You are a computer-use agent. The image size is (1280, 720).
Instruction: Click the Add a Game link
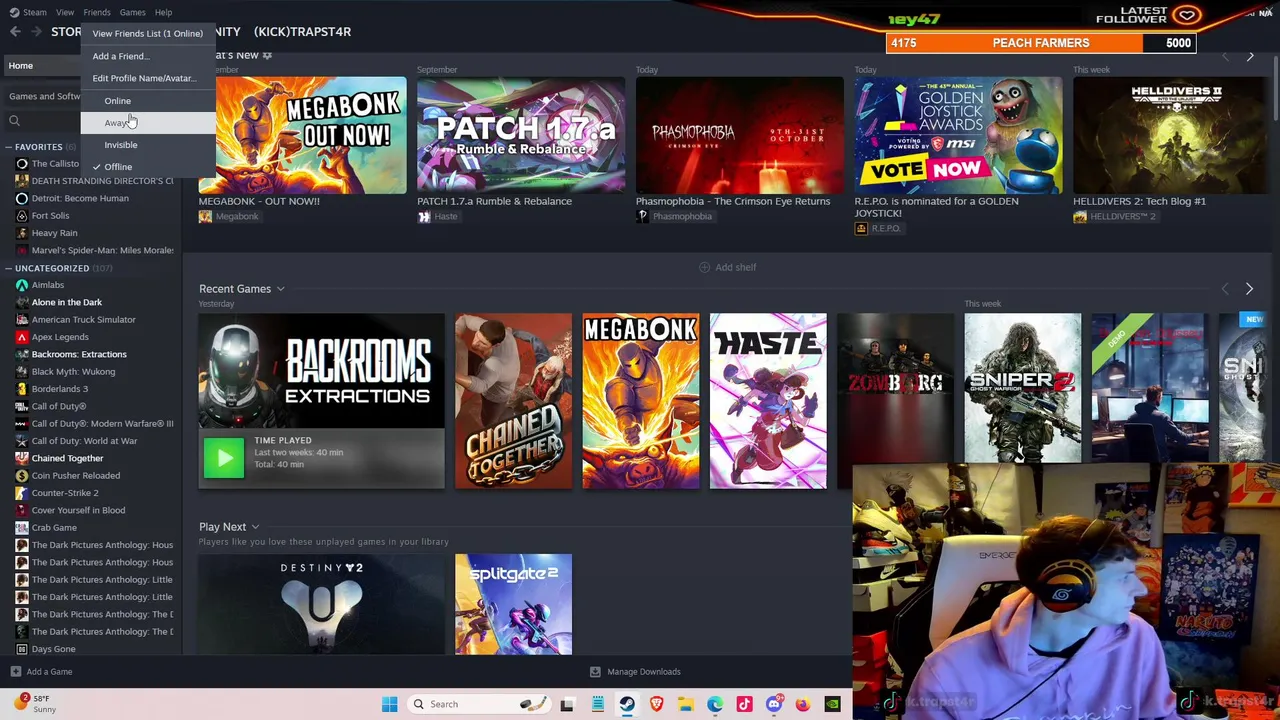click(x=49, y=672)
